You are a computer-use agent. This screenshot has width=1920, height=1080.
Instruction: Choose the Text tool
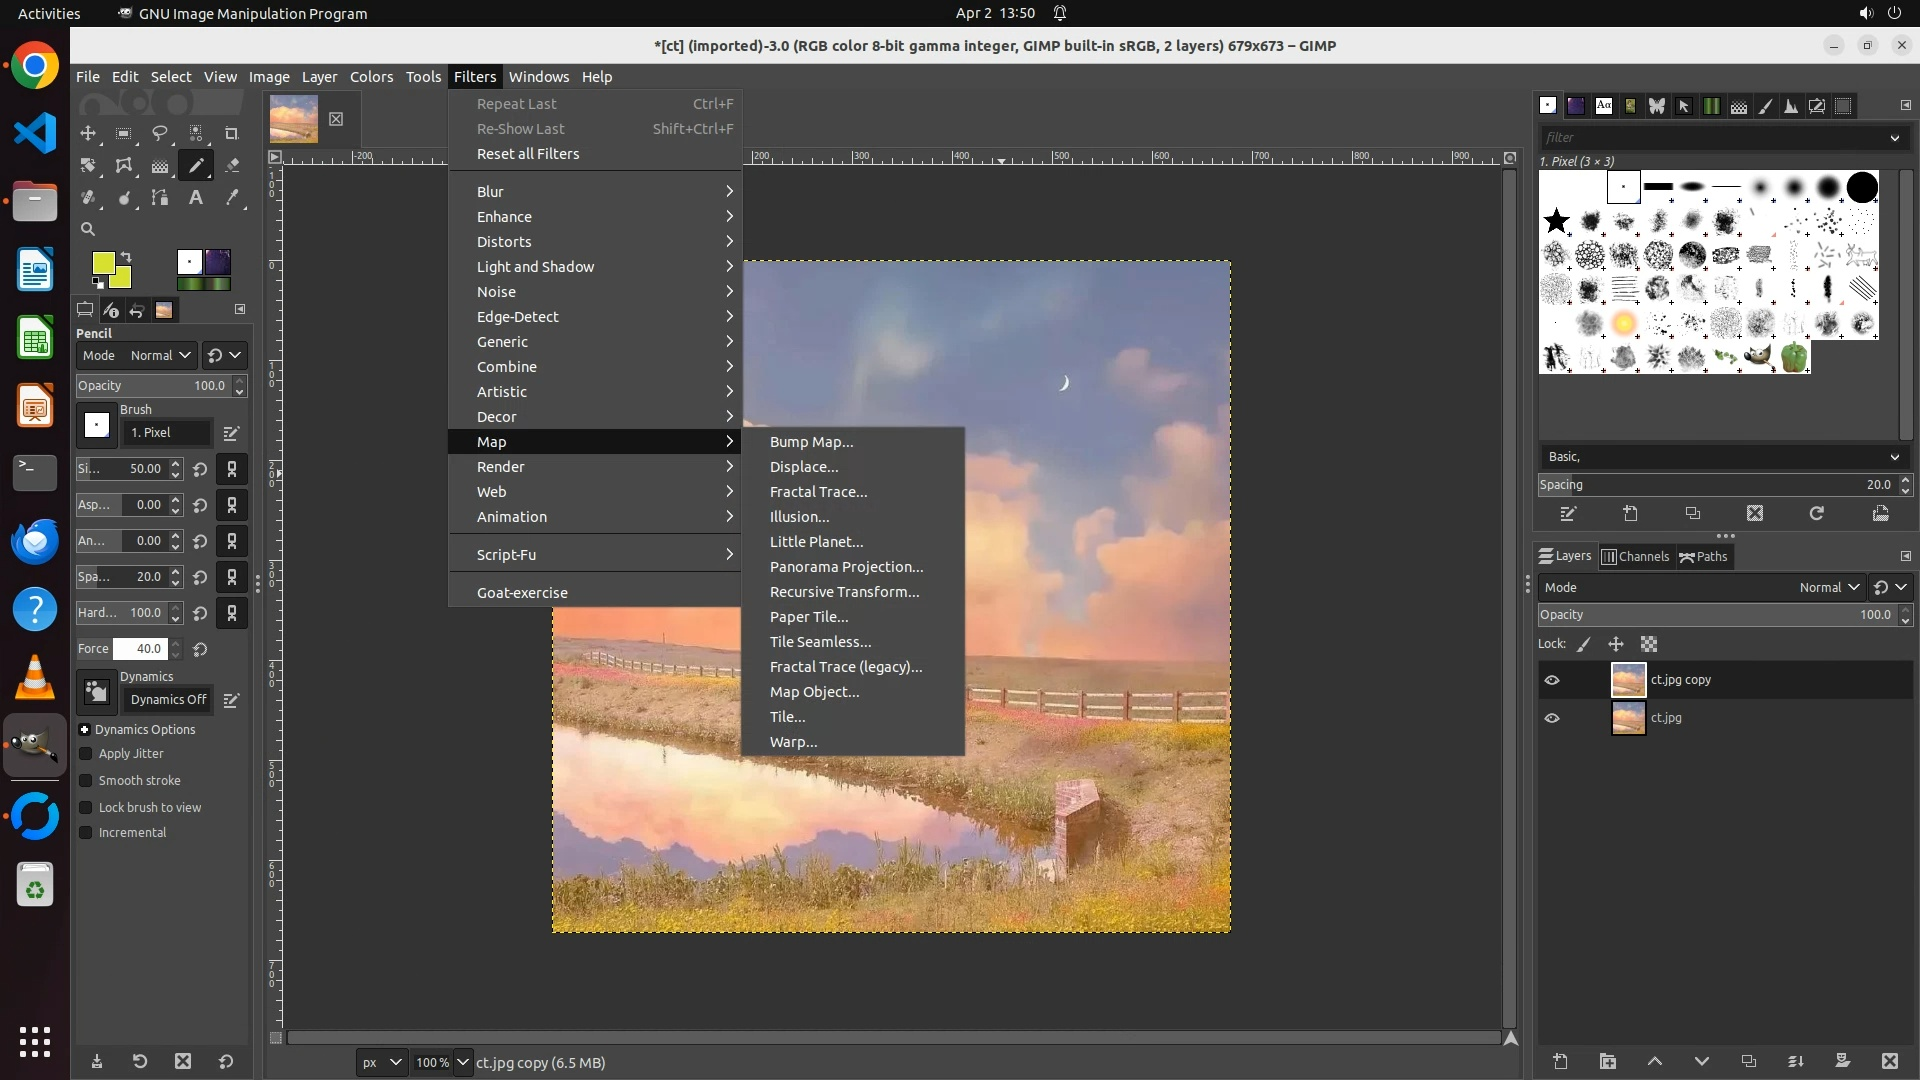pyautogui.click(x=196, y=197)
